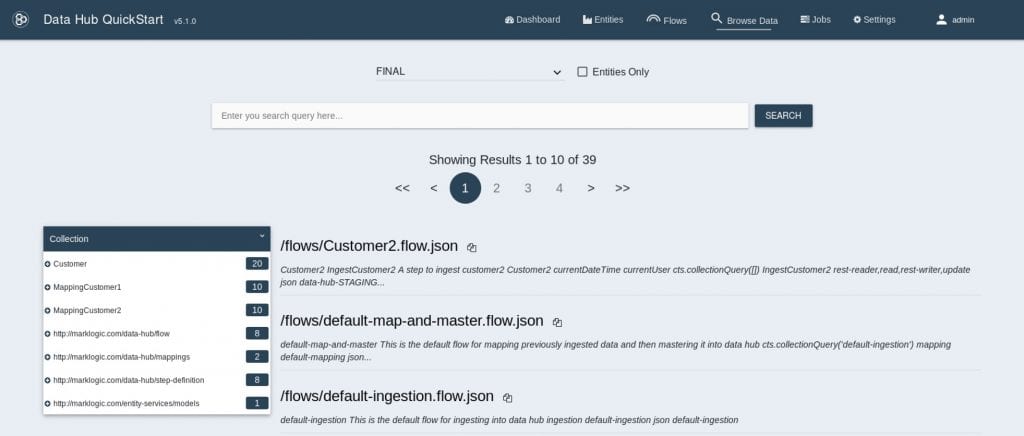
Task: Go to results page 2
Action: pos(496,188)
